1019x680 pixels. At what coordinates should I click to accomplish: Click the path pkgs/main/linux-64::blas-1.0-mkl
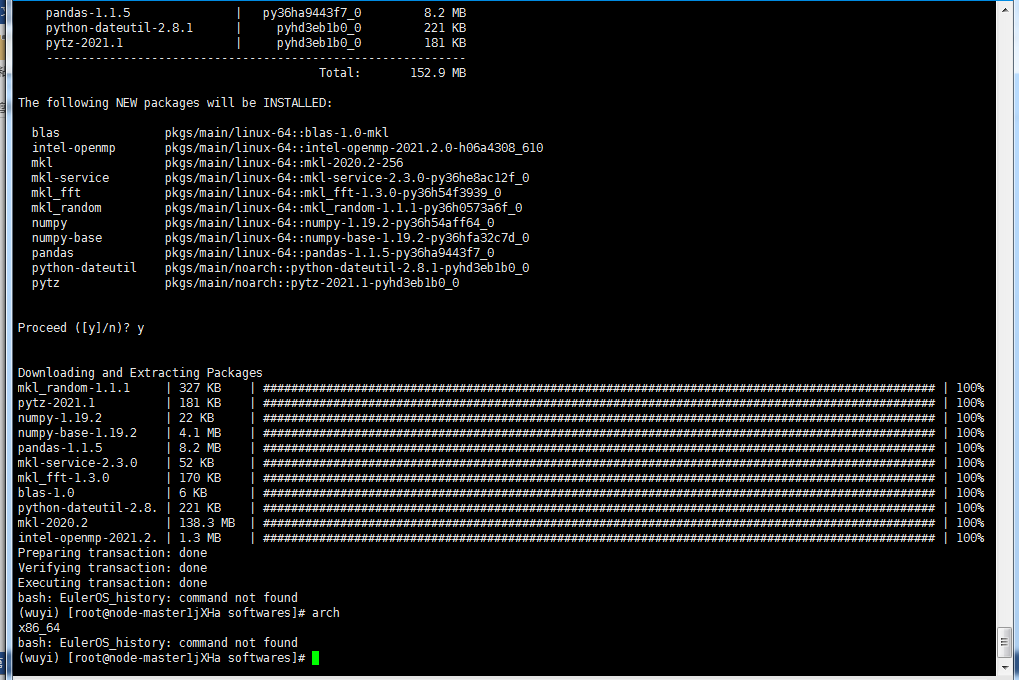(277, 133)
